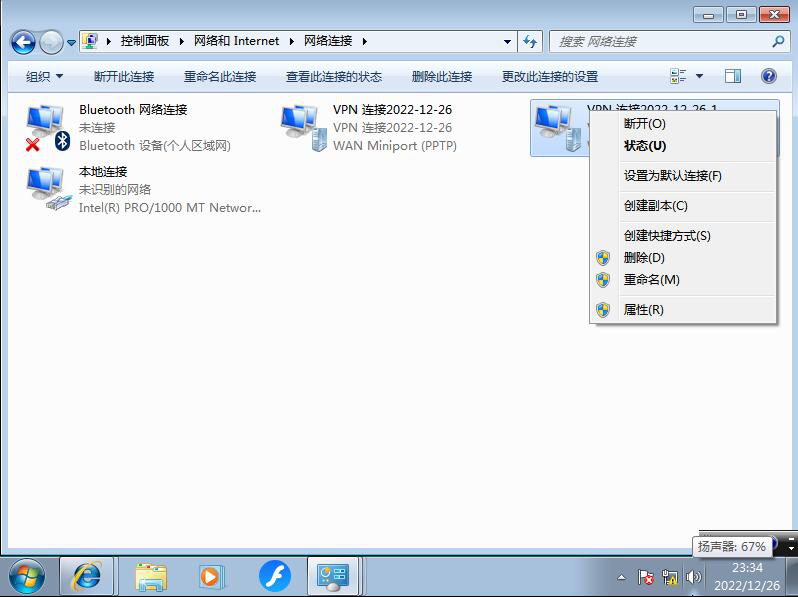Click the control panel icon in address bar
The image size is (798, 597).
90,41
